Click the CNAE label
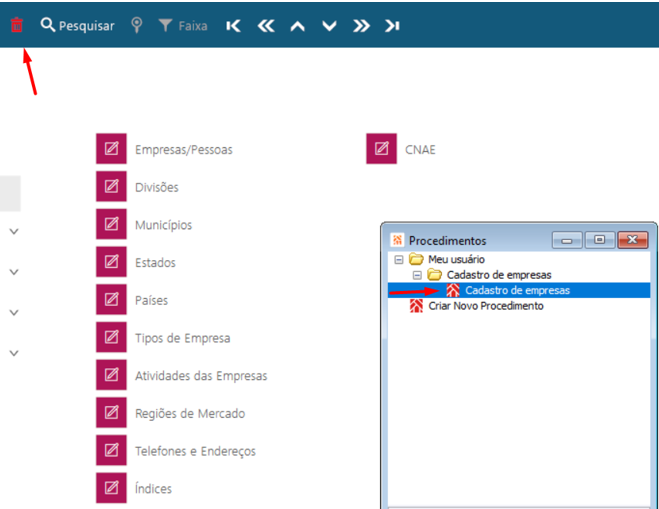The height and width of the screenshot is (509, 659). pos(420,150)
